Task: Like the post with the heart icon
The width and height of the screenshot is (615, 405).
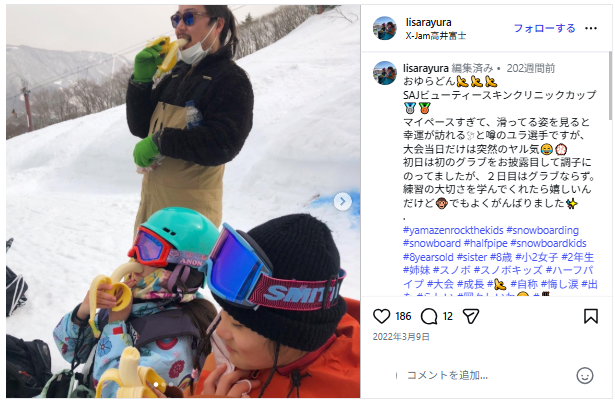Action: (381, 316)
